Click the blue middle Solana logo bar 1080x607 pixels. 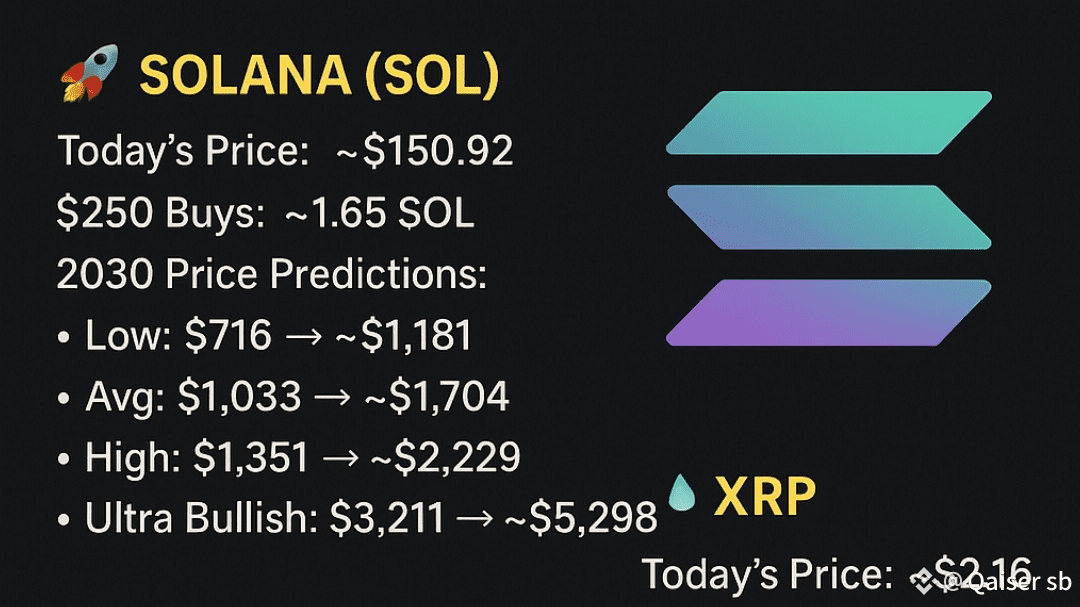(x=829, y=217)
